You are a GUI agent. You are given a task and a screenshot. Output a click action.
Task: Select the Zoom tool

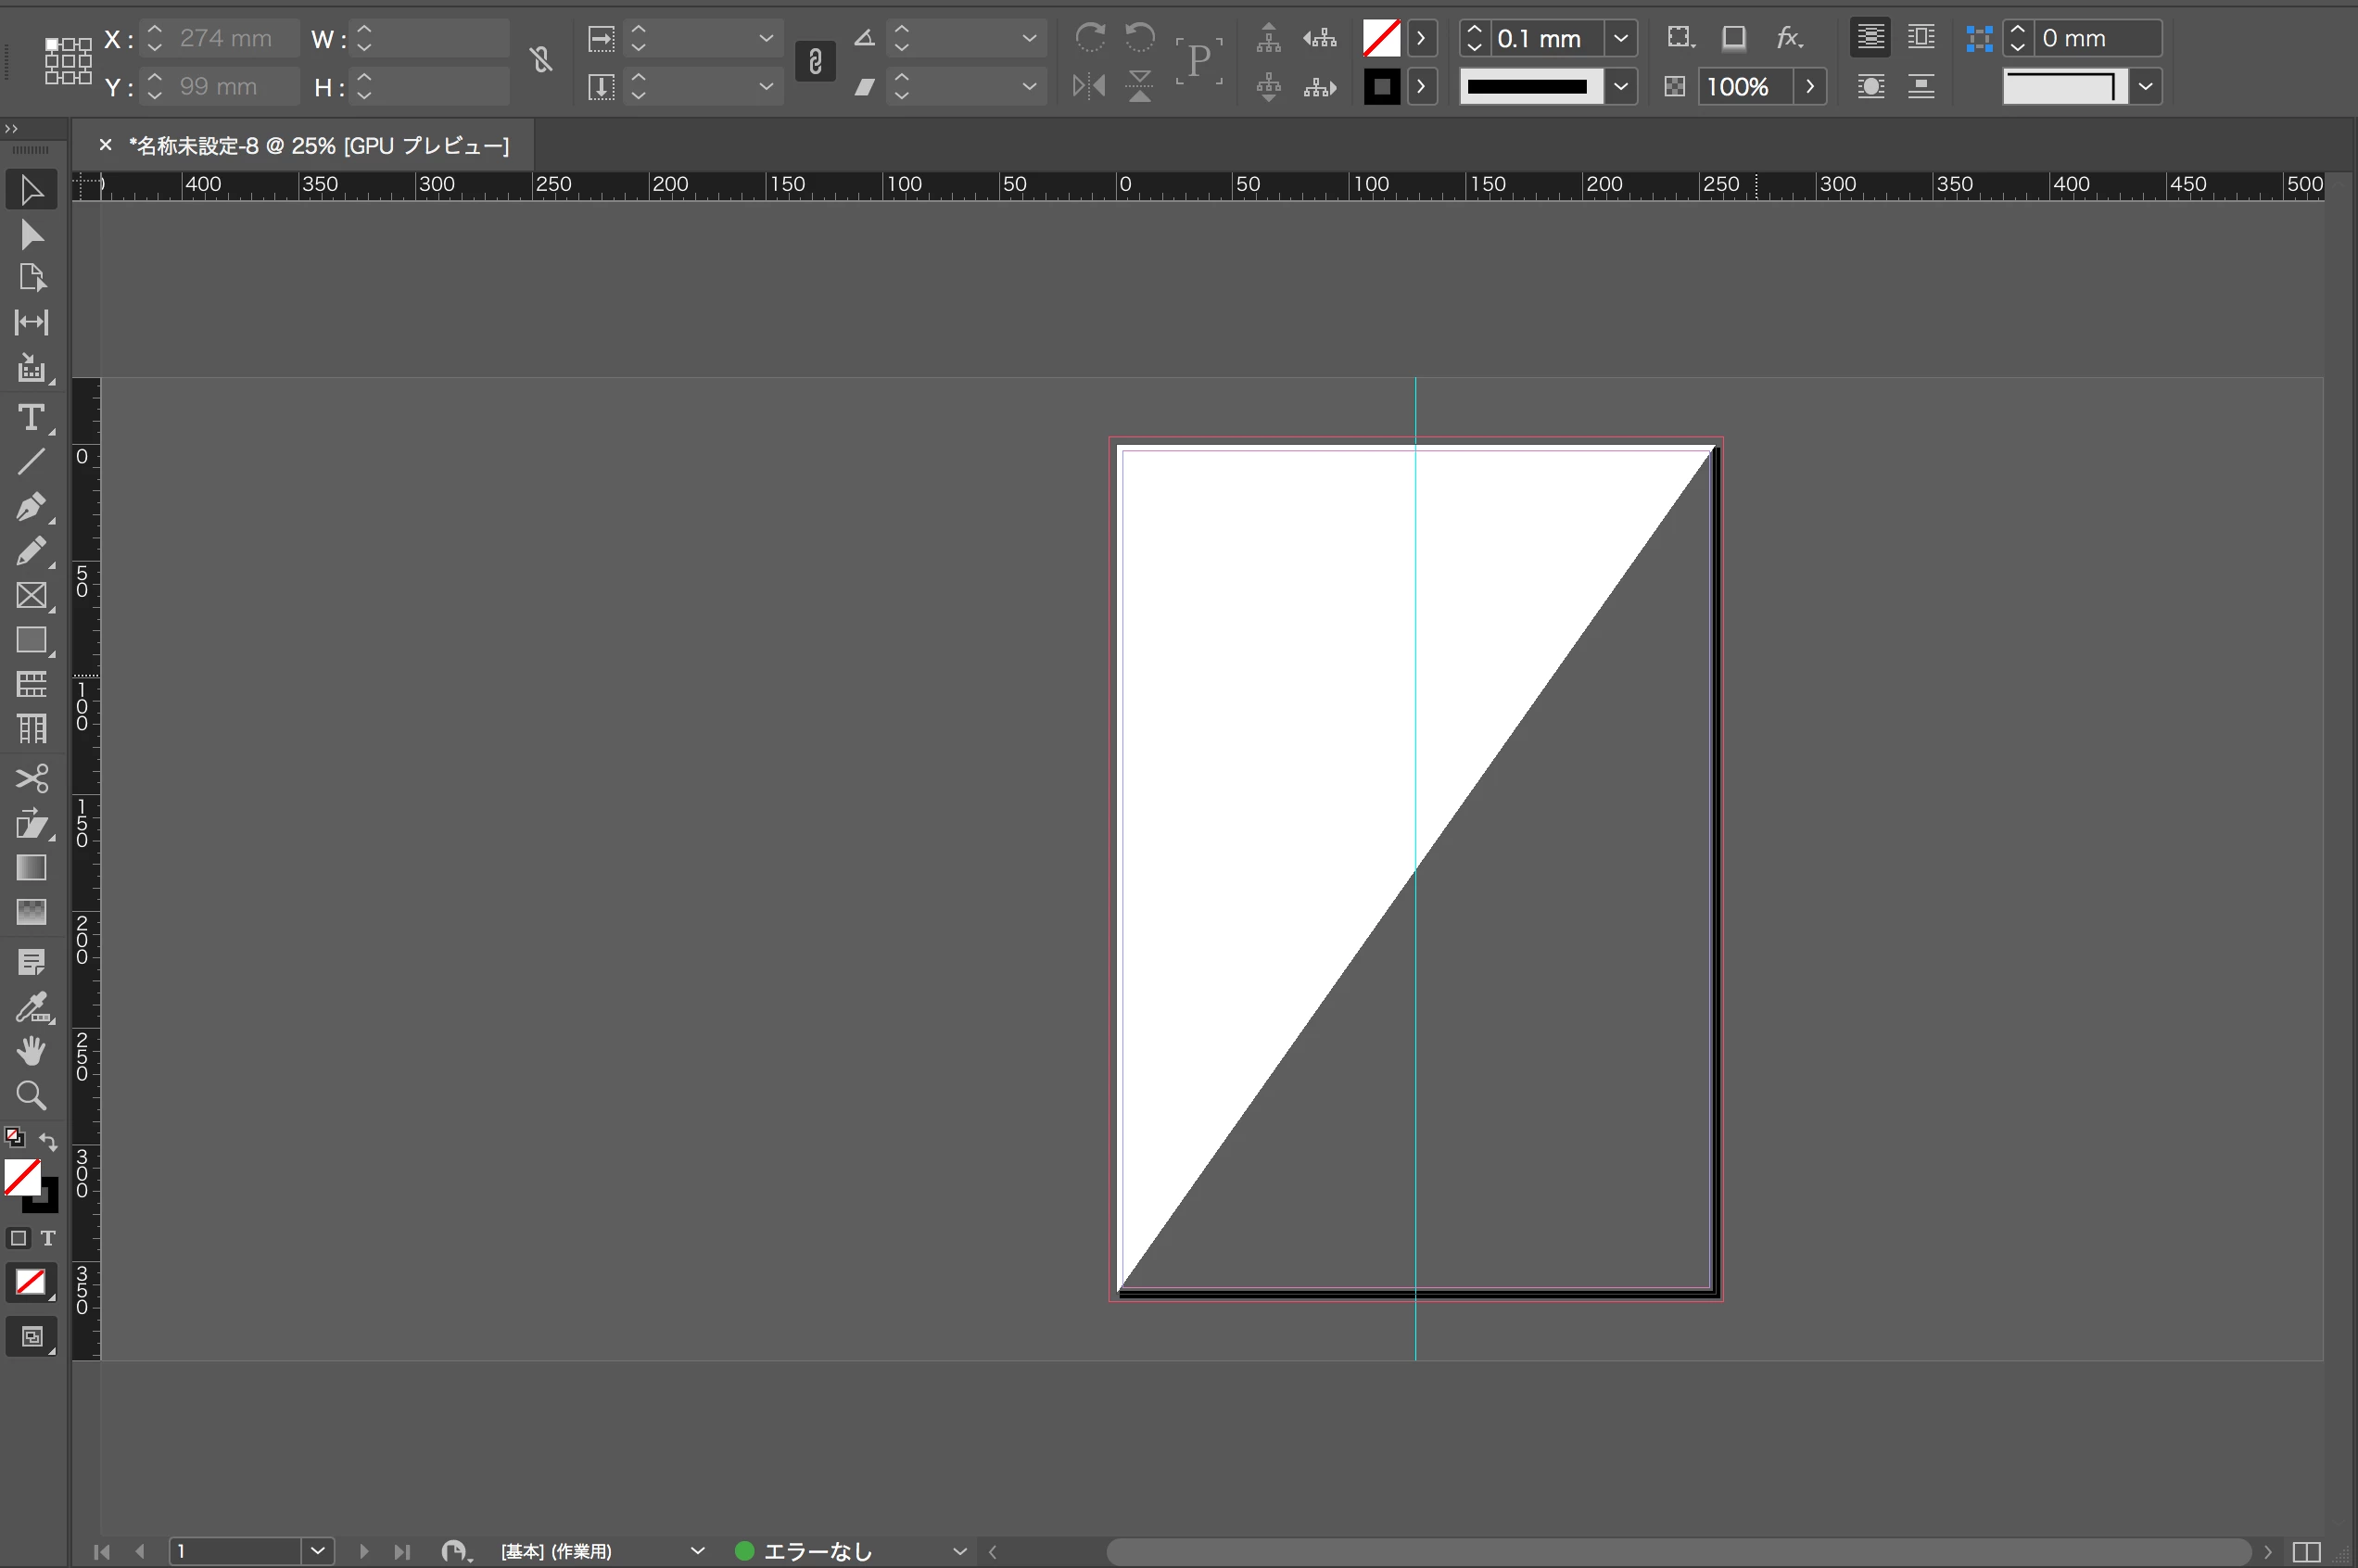coord(31,1096)
